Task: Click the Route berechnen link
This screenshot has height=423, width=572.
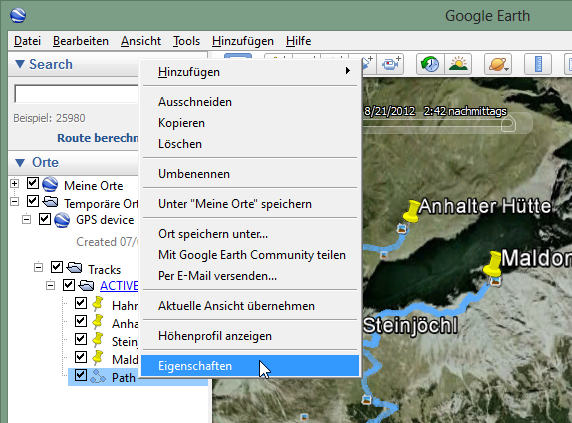Action: point(98,138)
